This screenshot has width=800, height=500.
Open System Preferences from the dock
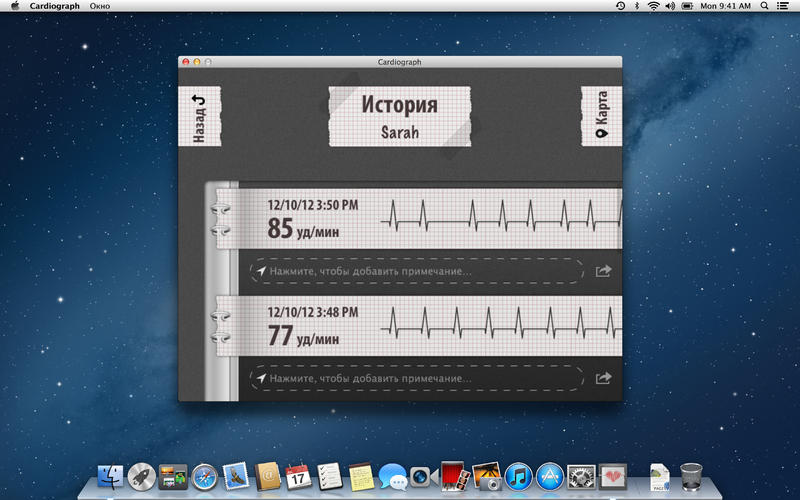[581, 477]
